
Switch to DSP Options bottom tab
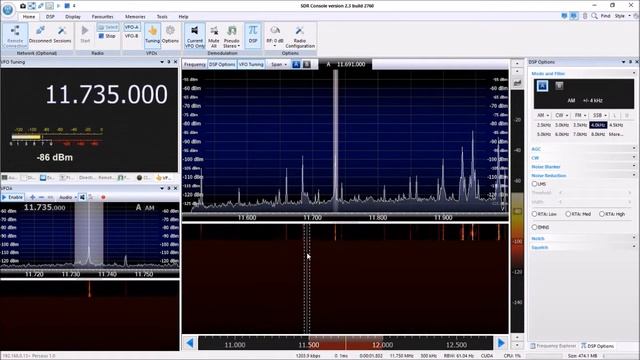598,346
